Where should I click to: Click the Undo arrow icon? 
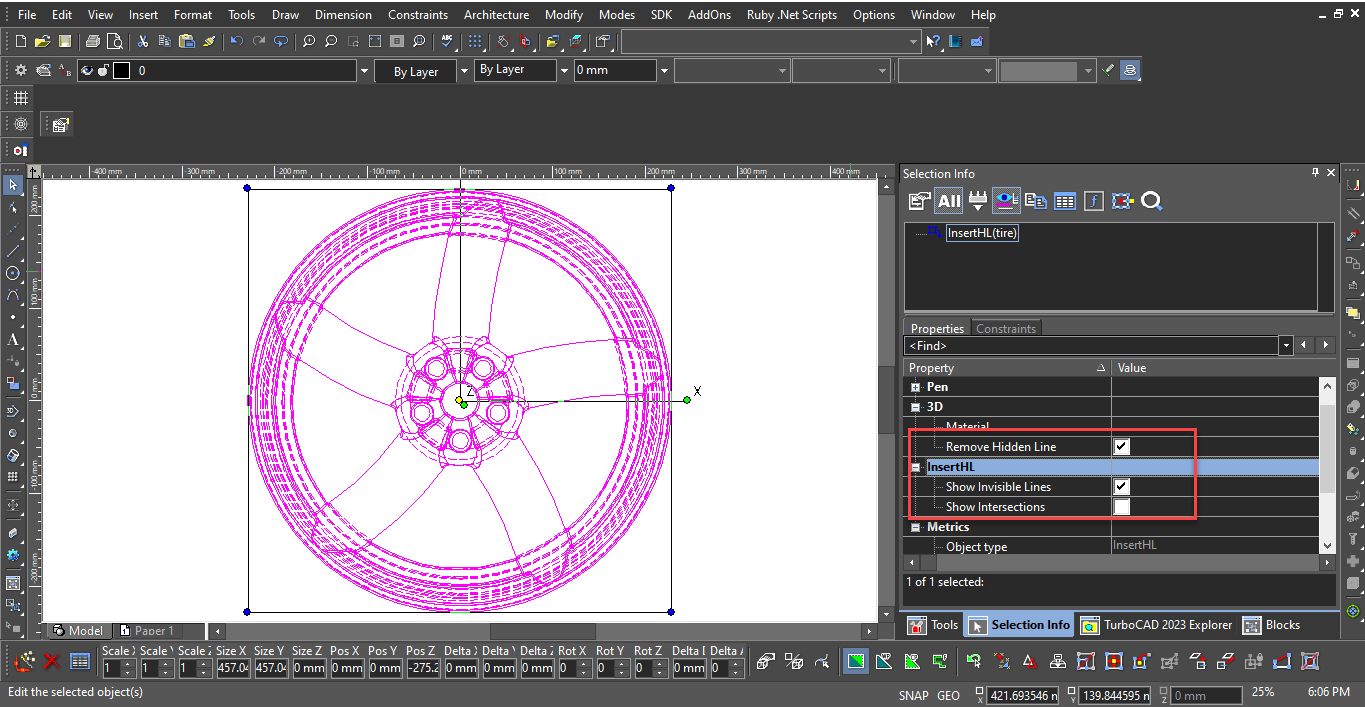(x=236, y=41)
